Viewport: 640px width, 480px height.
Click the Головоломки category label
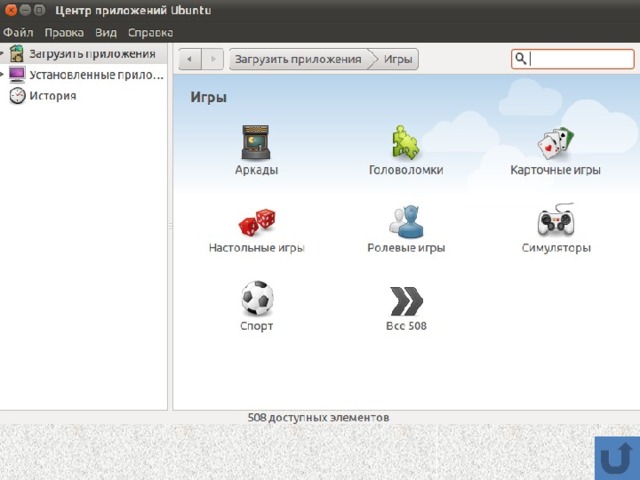[406, 170]
